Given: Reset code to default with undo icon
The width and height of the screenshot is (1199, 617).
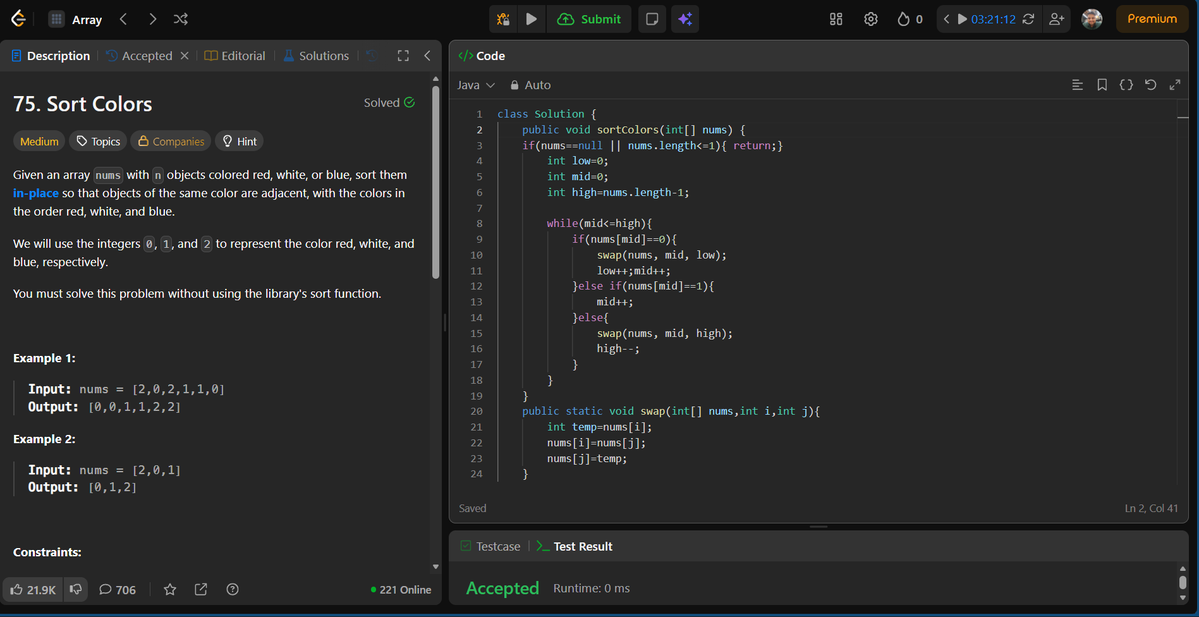Looking at the screenshot, I should [x=1150, y=85].
